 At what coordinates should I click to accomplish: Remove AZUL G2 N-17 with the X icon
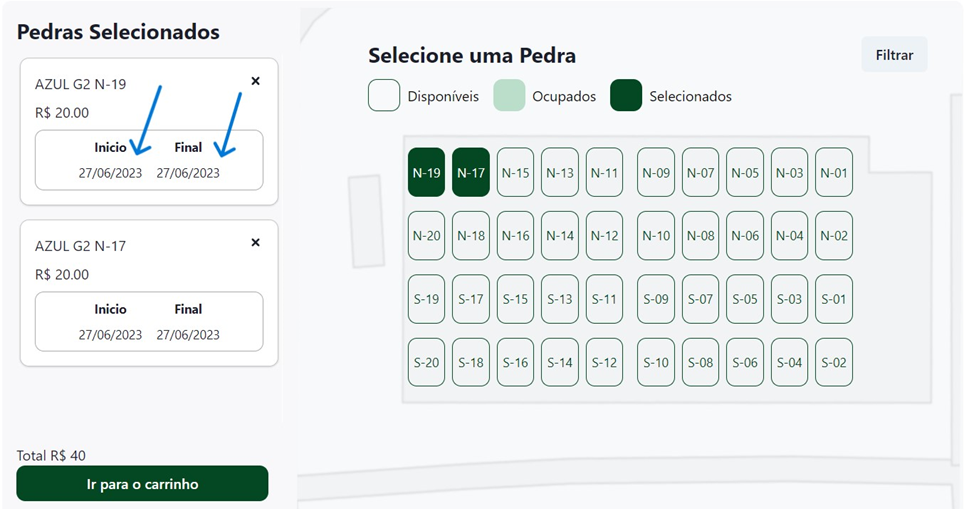point(255,242)
